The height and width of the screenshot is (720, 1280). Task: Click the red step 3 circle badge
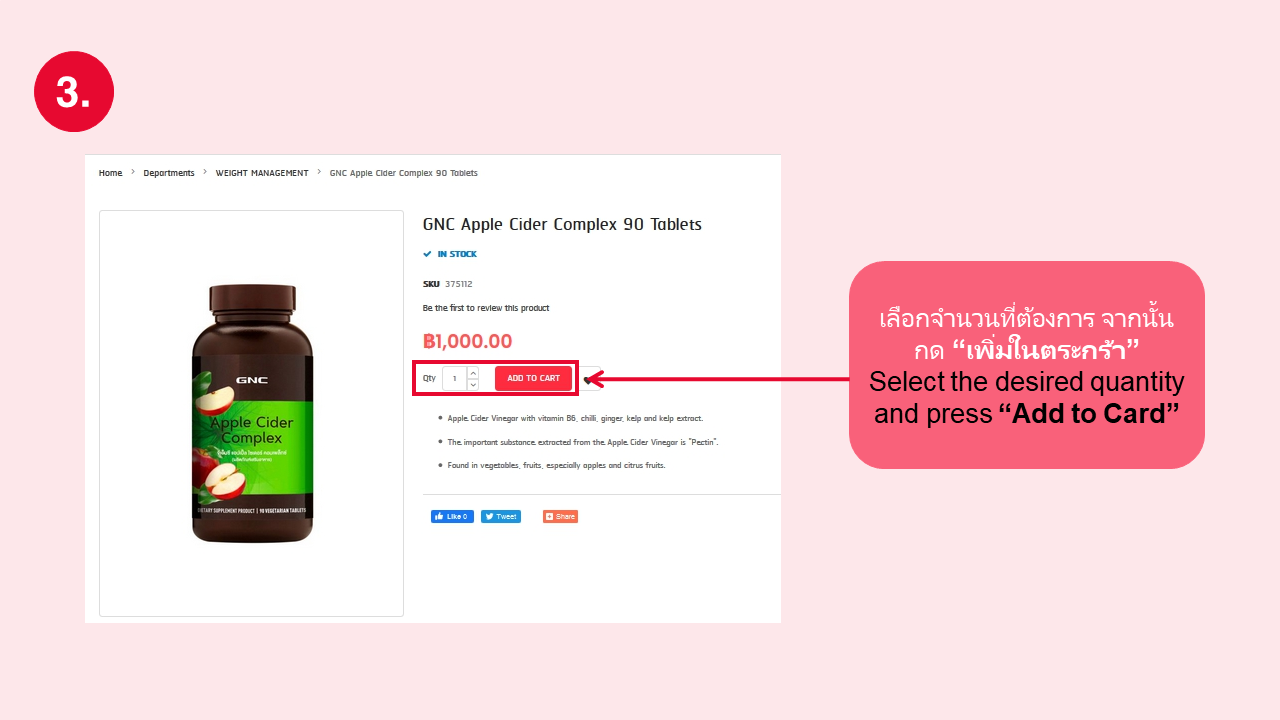click(74, 92)
